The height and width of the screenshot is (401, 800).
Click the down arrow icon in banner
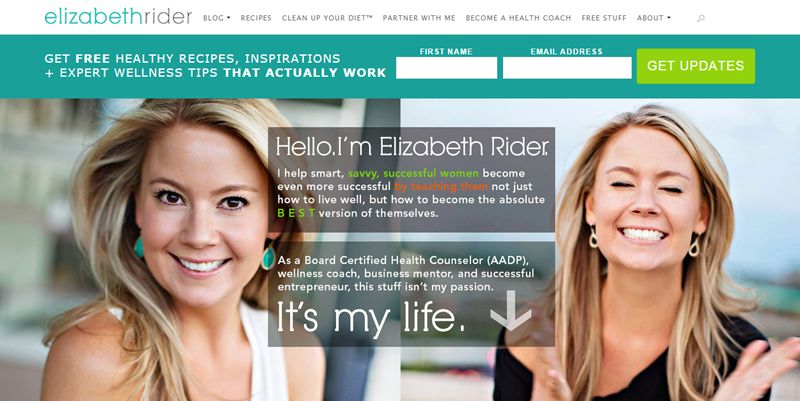[x=511, y=310]
